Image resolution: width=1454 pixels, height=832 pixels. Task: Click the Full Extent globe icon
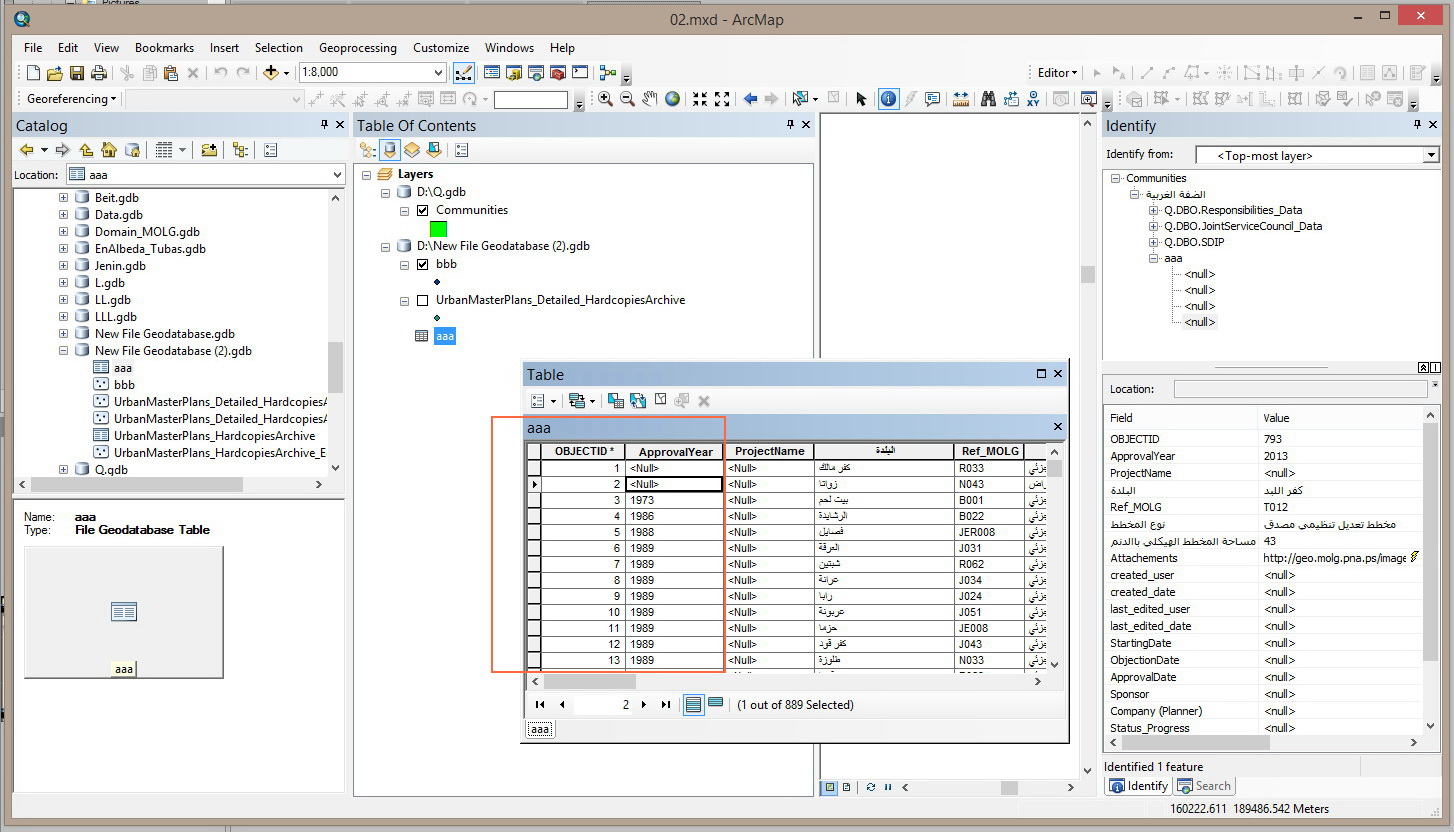[672, 99]
